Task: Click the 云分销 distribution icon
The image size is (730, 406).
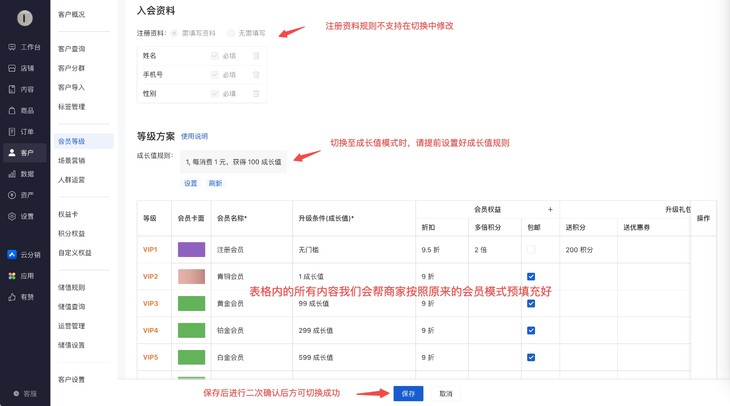Action: click(24, 255)
